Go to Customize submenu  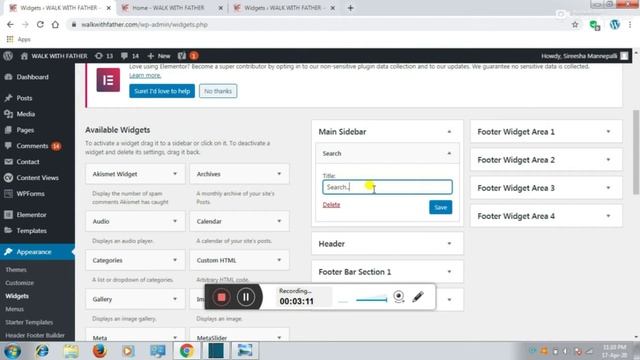click(19, 283)
